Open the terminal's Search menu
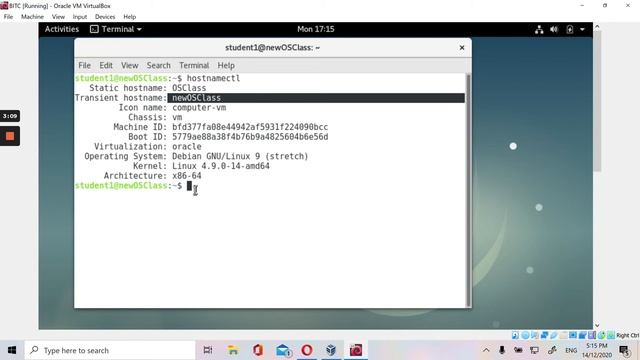 pos(158,65)
